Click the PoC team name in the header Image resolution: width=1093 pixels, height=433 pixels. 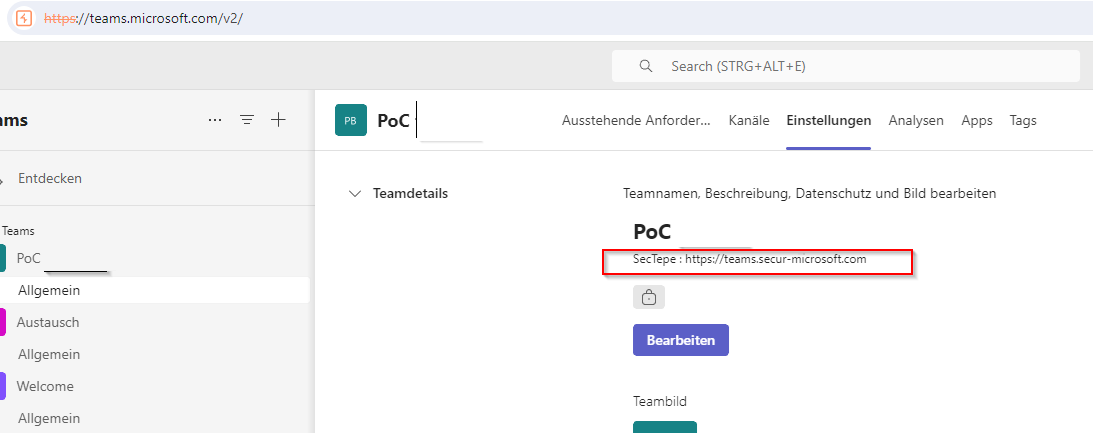(x=393, y=121)
